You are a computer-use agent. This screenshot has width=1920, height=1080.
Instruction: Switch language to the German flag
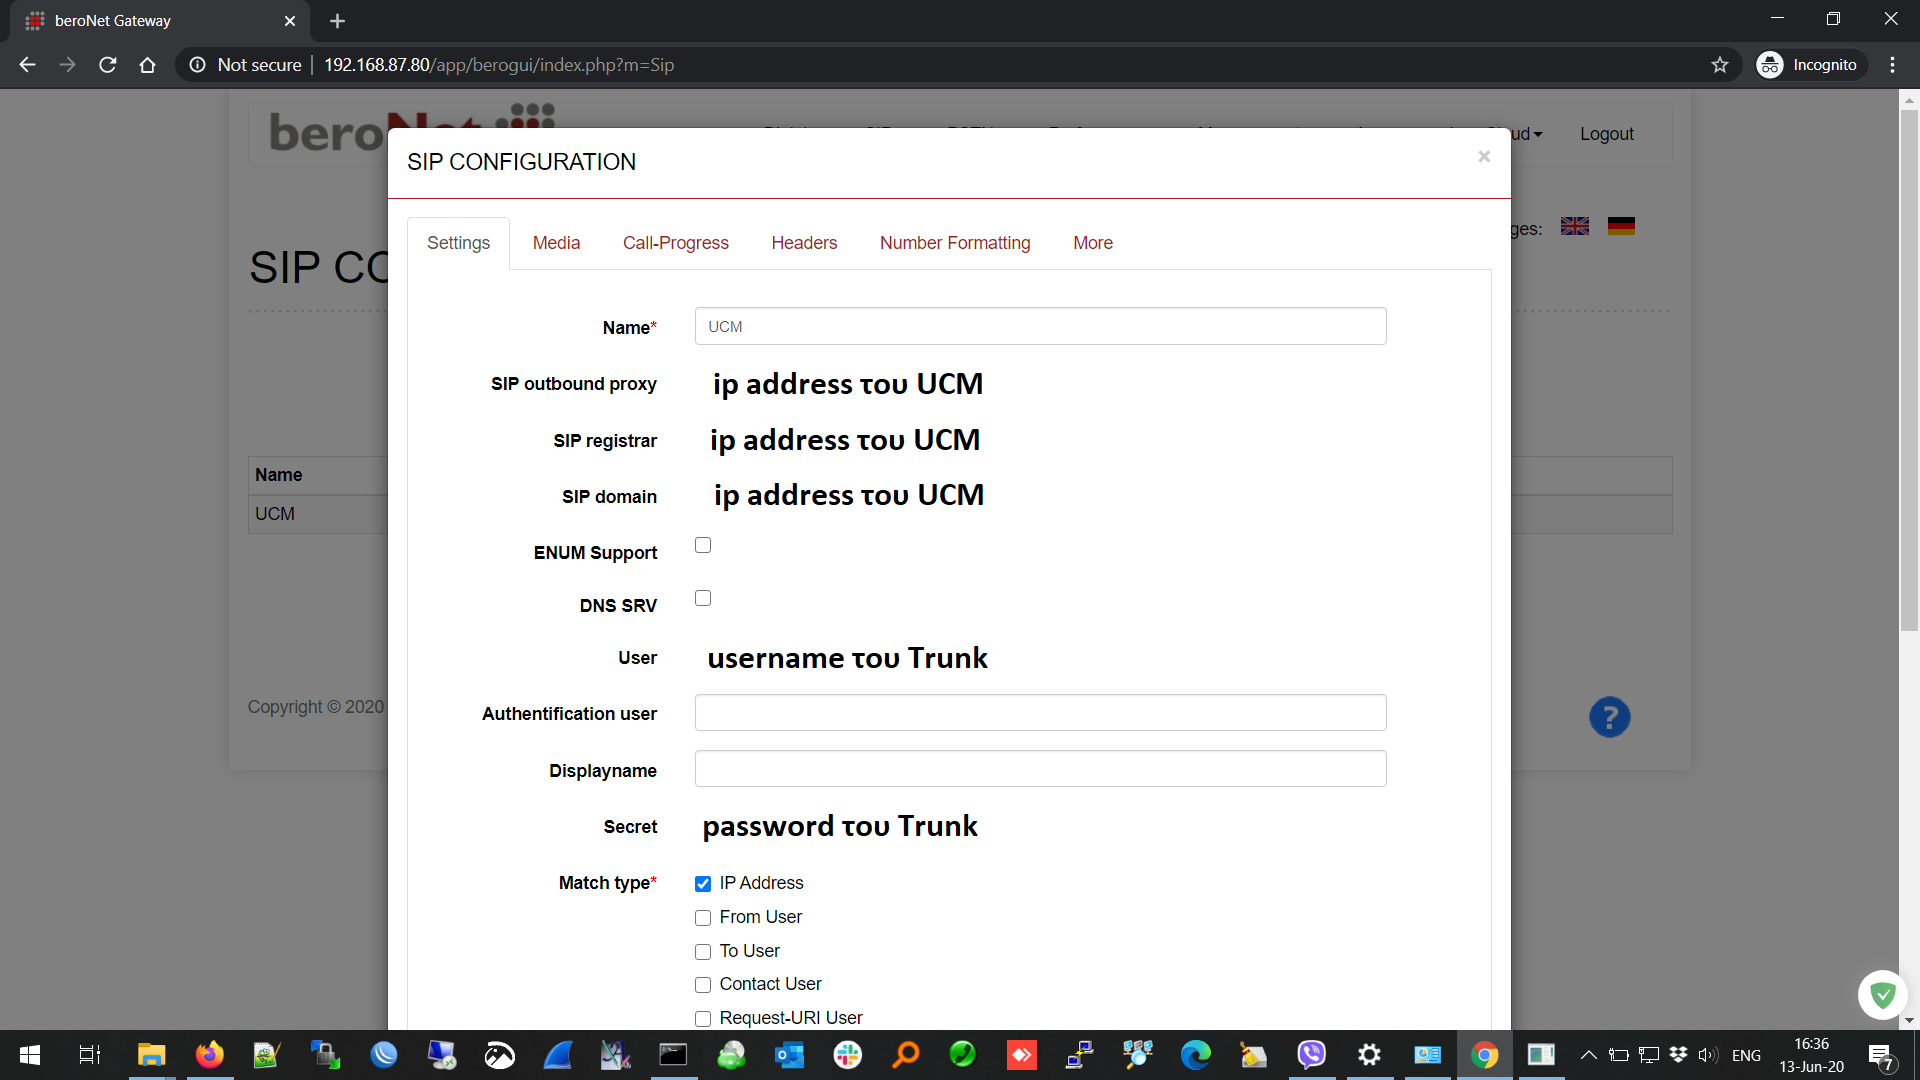click(x=1621, y=226)
